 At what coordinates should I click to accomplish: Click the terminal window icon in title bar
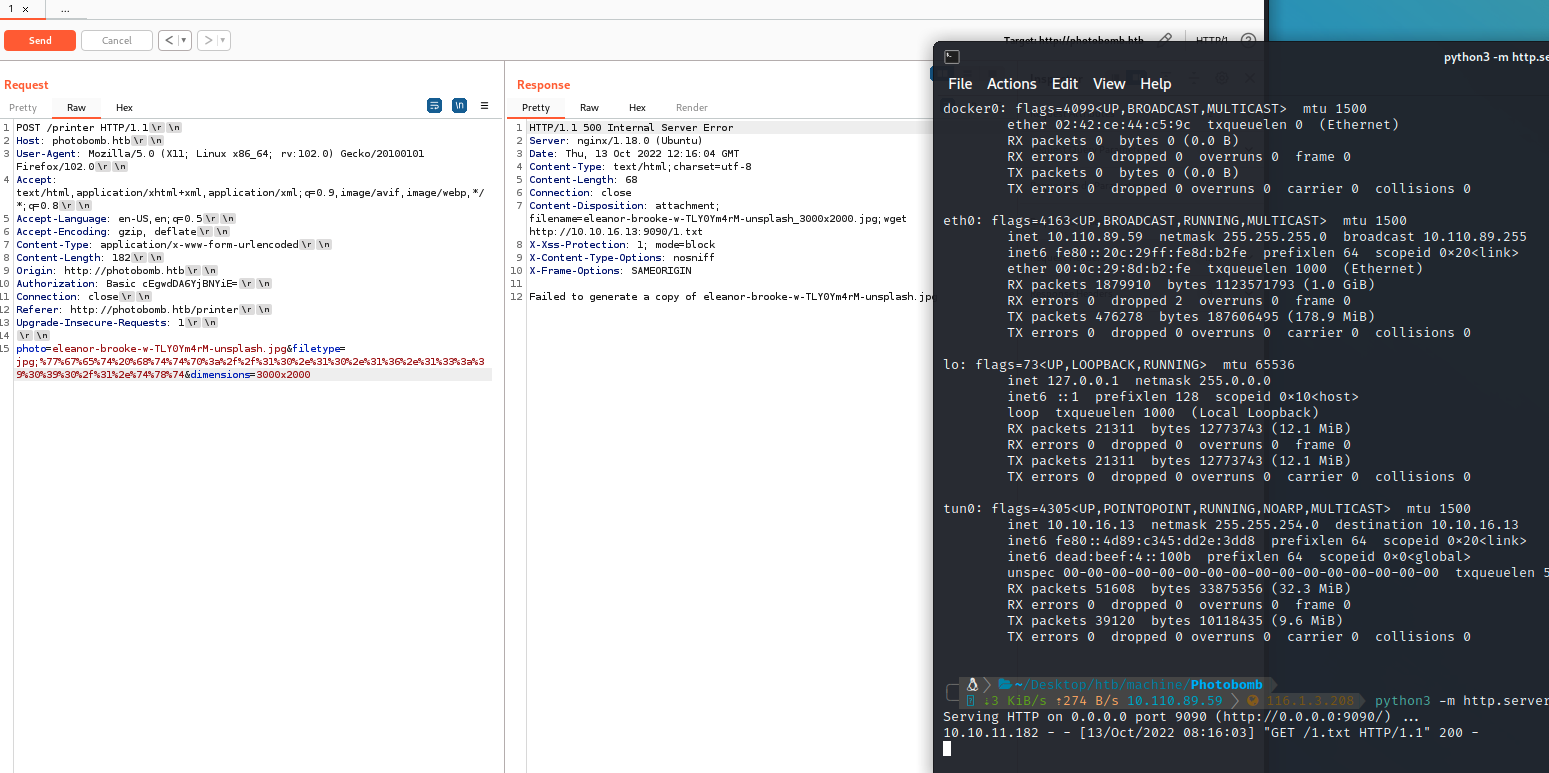point(952,57)
